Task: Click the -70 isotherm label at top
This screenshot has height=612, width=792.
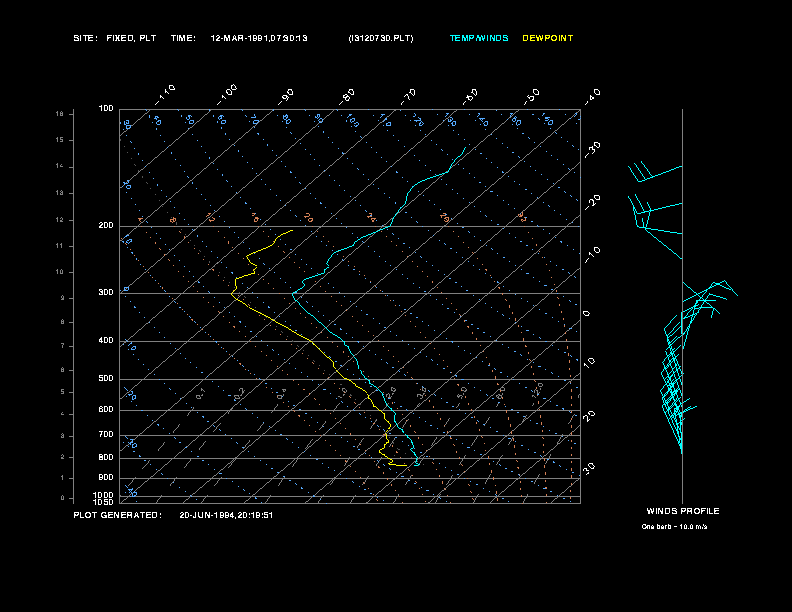Action: (x=408, y=97)
